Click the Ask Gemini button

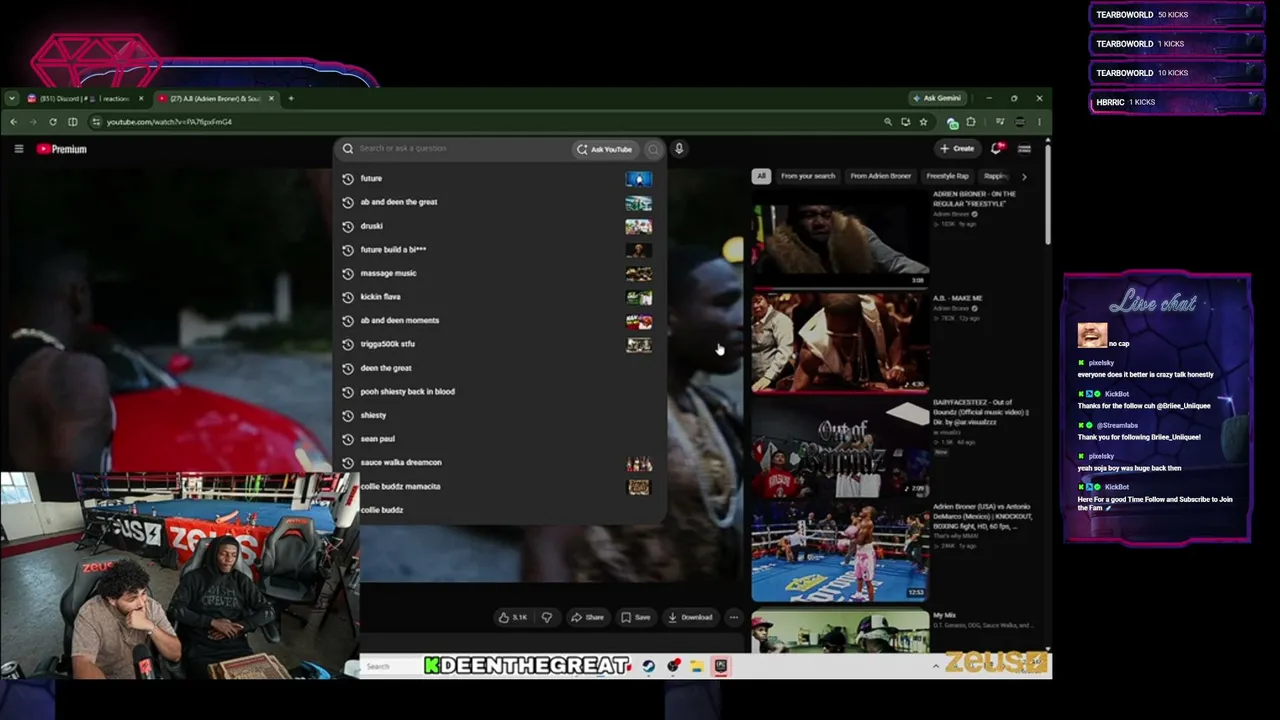pos(937,98)
